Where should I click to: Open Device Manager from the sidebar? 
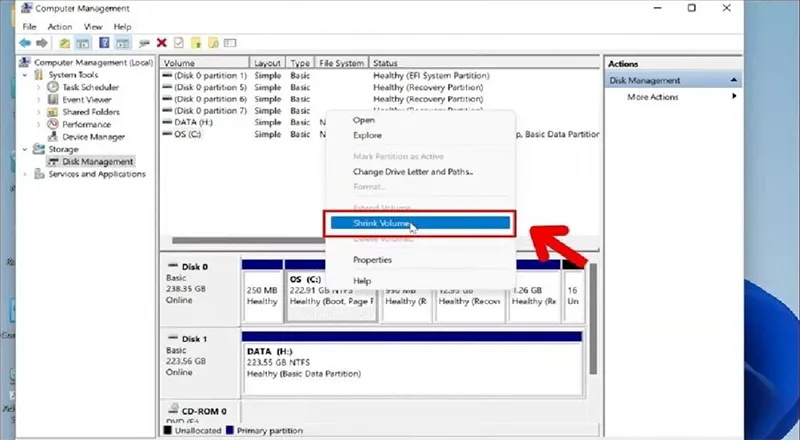tap(93, 136)
